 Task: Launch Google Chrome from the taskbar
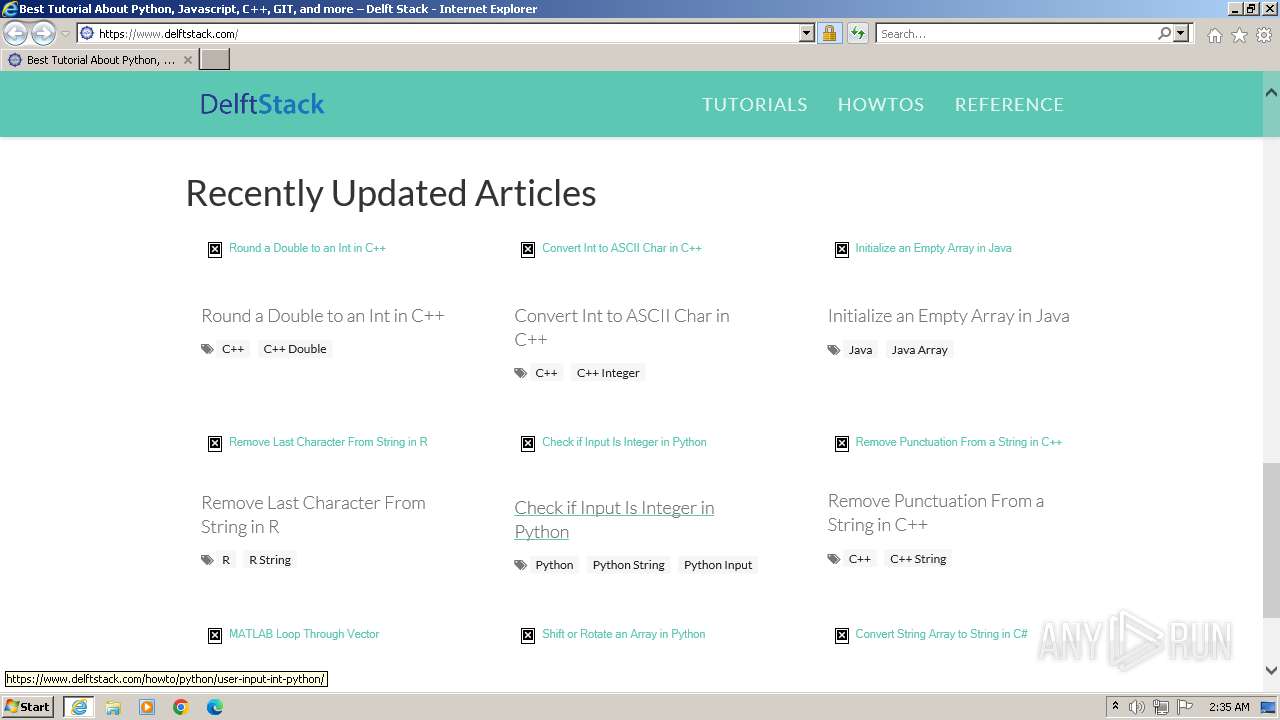tap(181, 707)
